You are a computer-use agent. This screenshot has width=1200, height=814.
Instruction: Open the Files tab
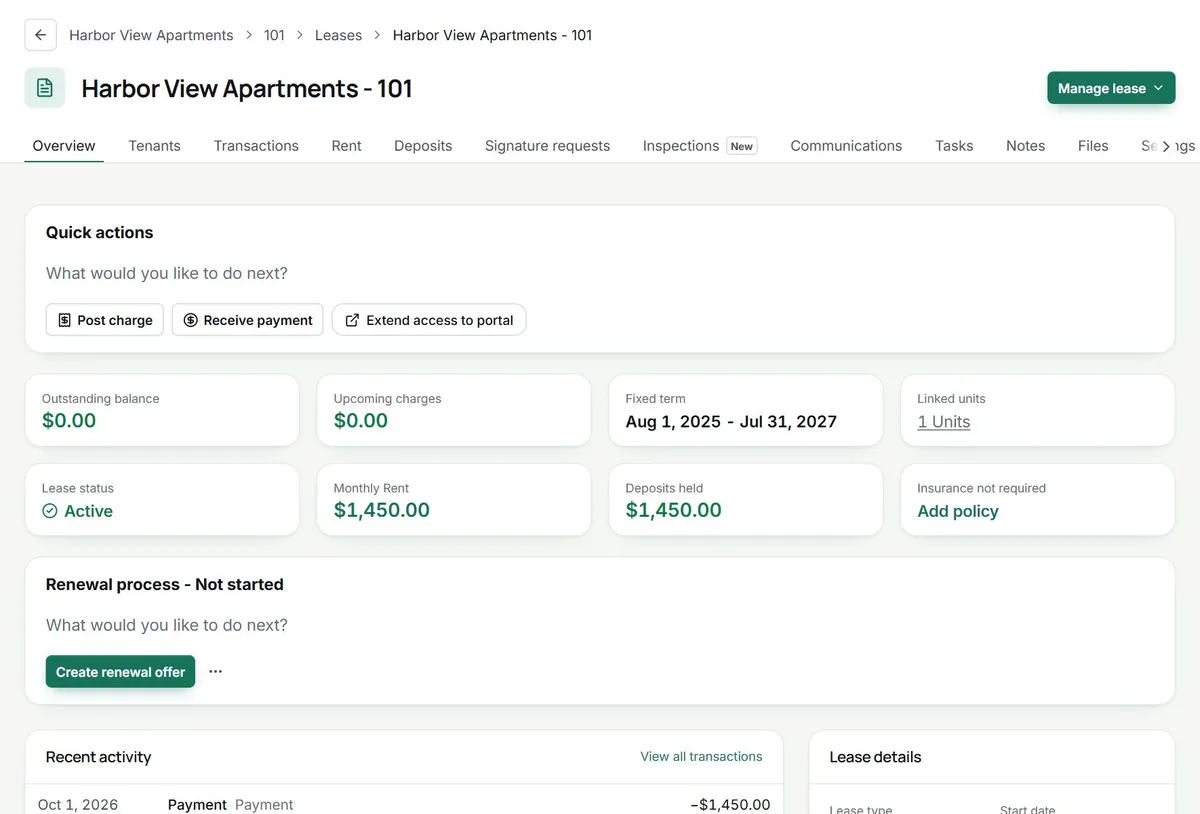click(1093, 146)
